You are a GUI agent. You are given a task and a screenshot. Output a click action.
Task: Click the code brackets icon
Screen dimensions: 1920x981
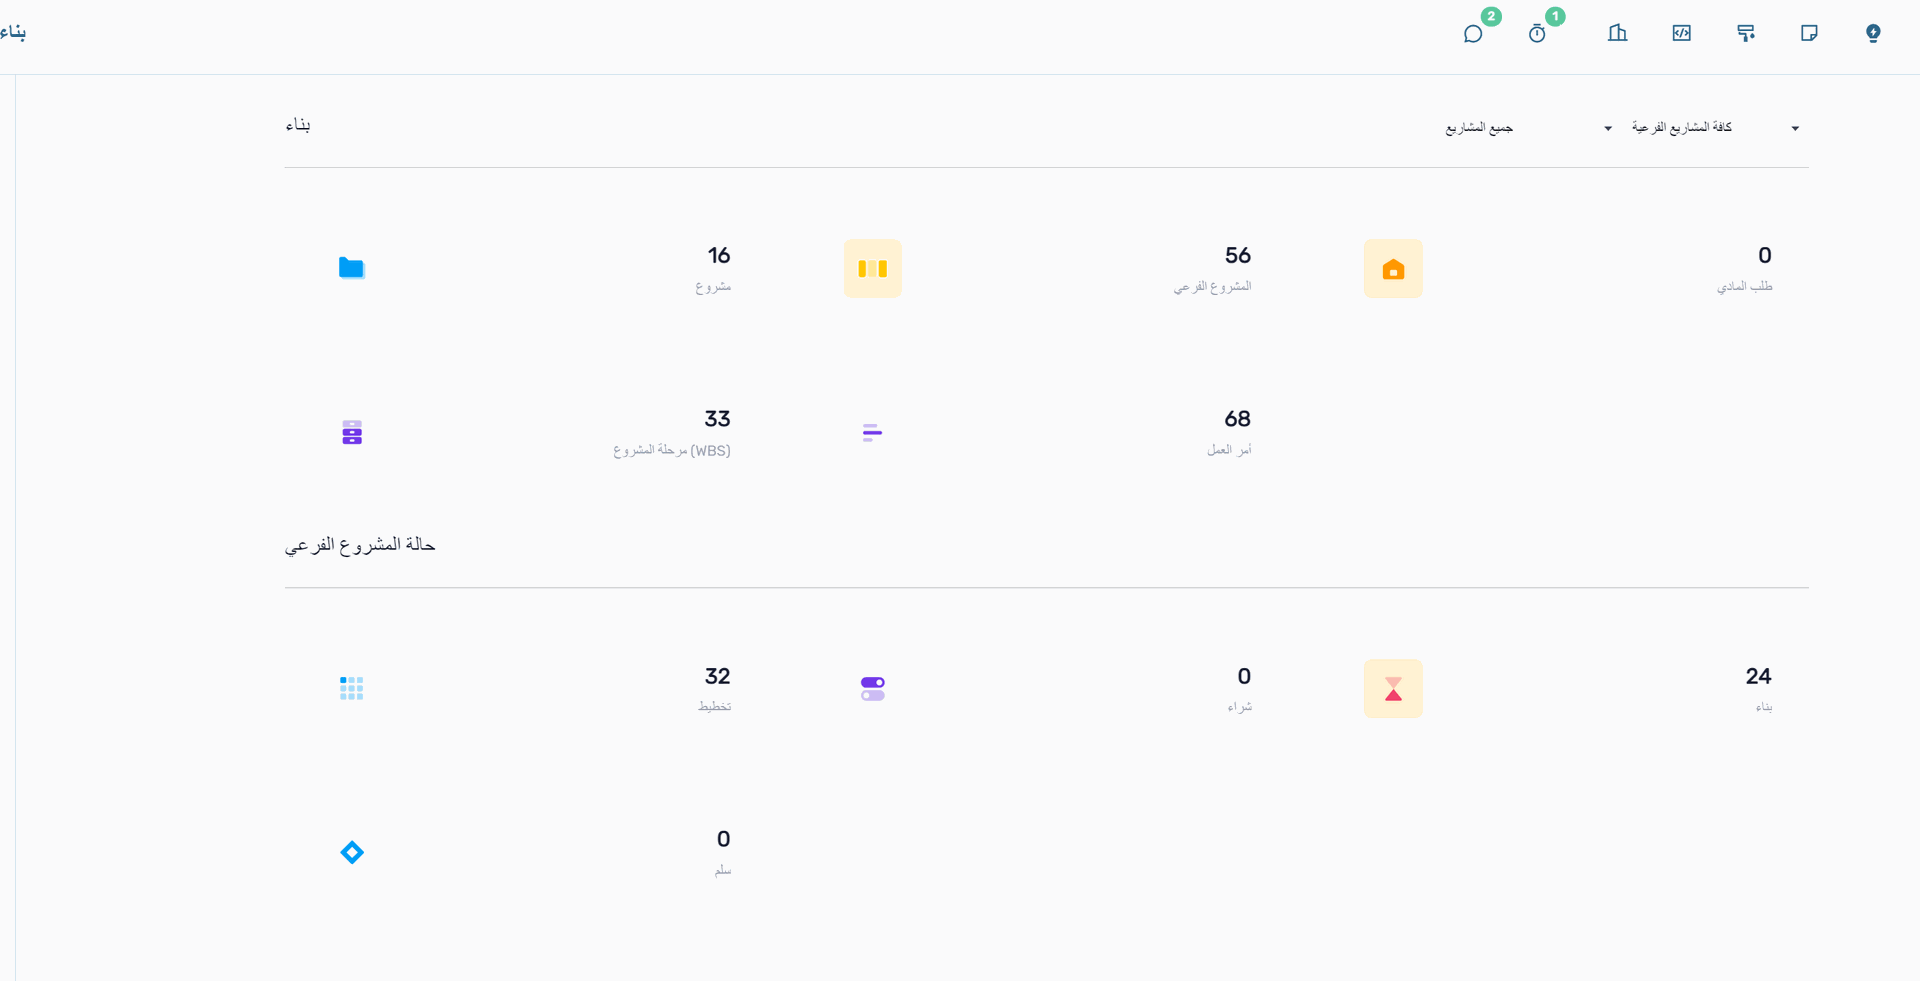coord(1681,33)
